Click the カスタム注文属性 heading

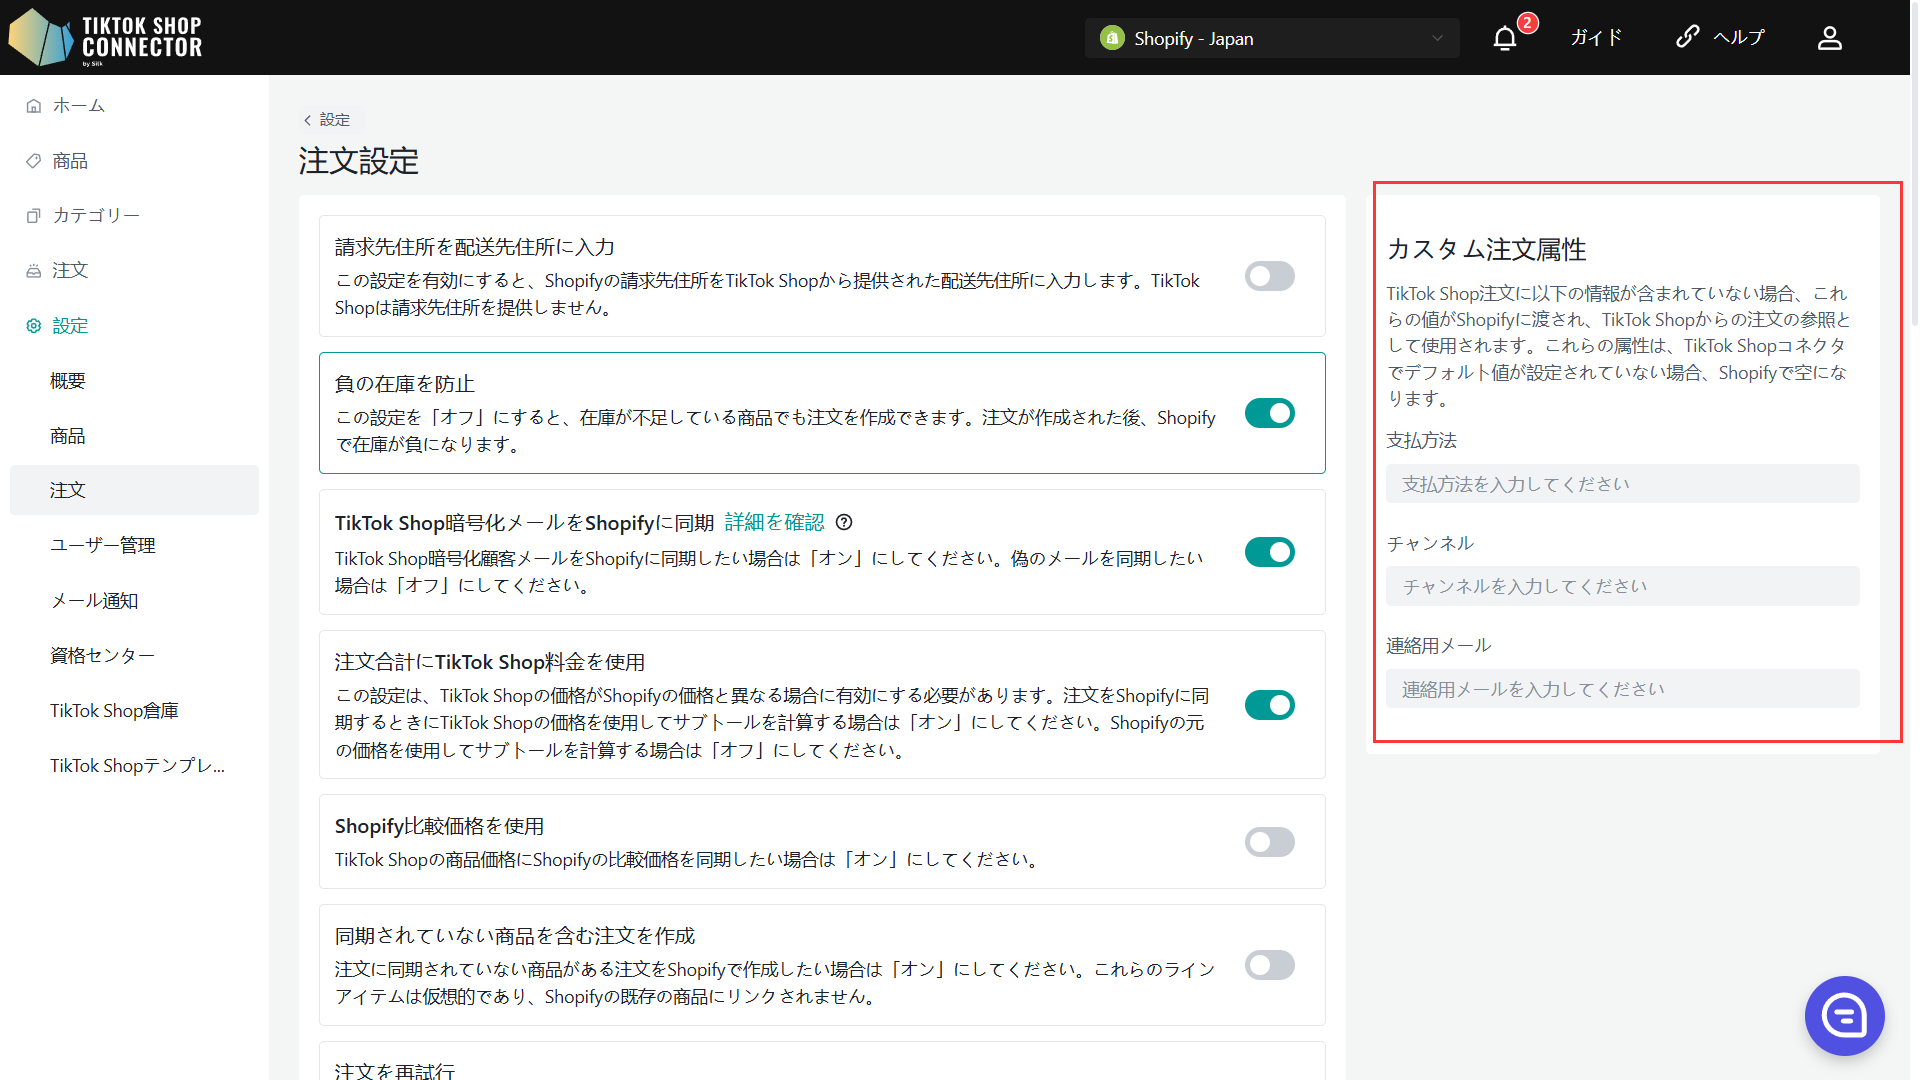pyautogui.click(x=1486, y=249)
